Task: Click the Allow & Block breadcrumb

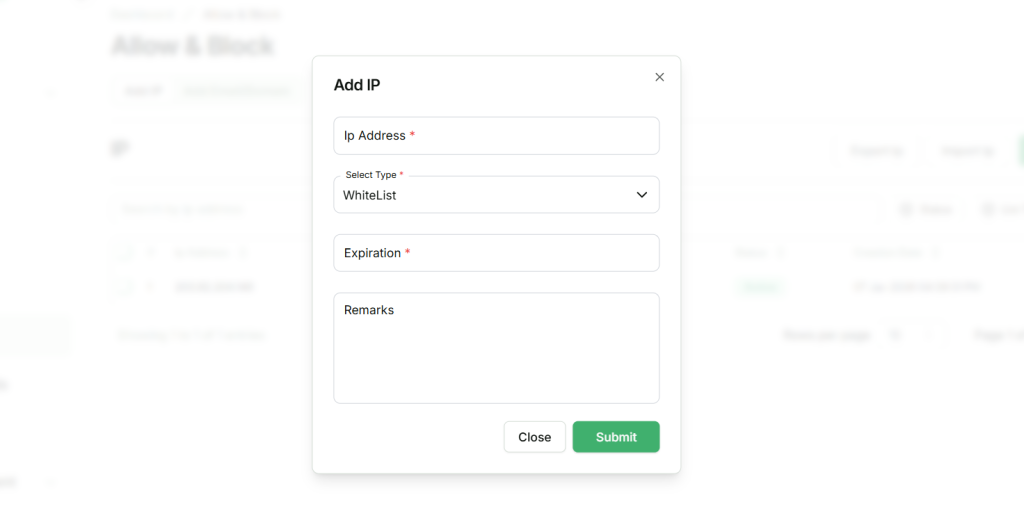Action: (242, 14)
